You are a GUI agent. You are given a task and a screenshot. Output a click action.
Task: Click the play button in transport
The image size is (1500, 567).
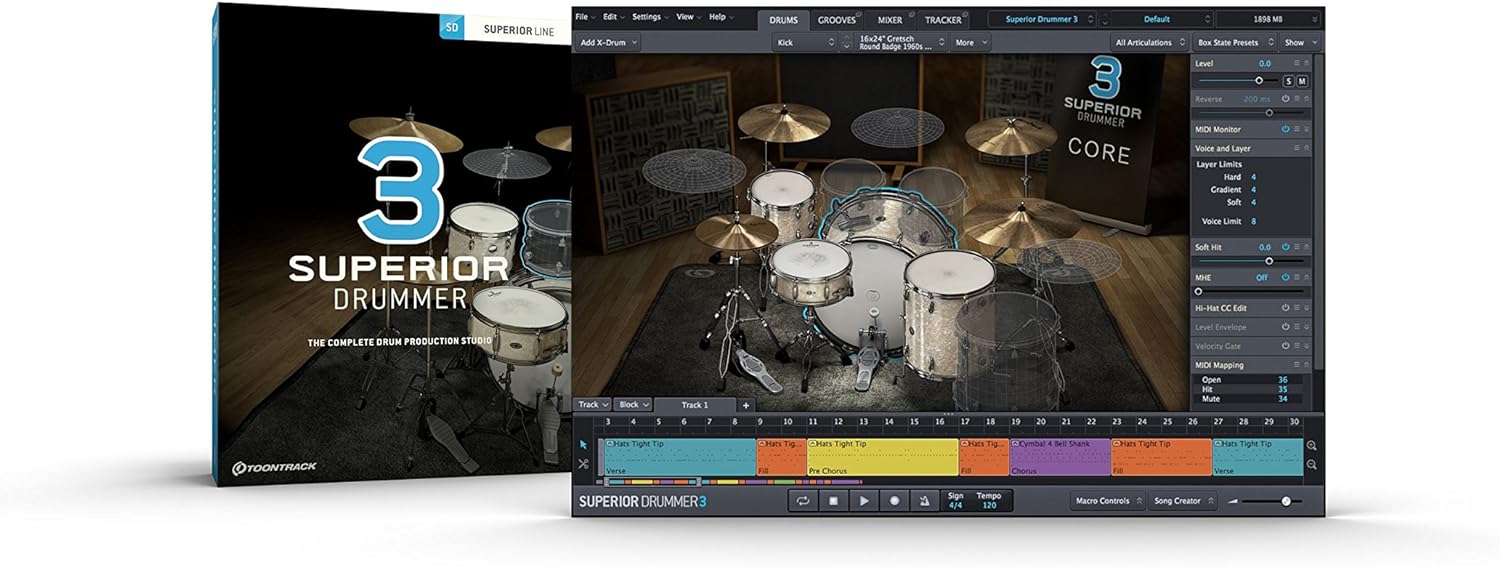864,501
